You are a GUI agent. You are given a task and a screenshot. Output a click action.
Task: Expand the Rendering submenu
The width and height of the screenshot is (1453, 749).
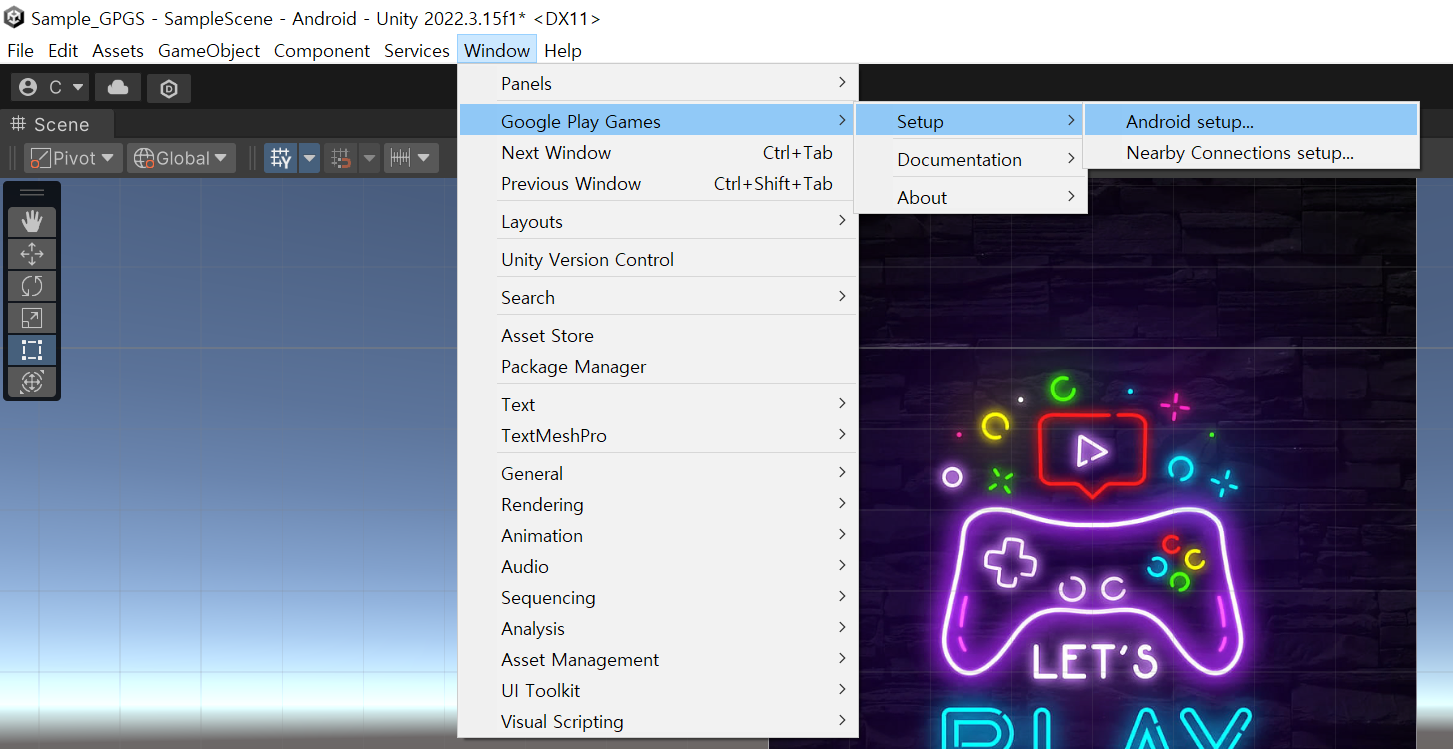pyautogui.click(x=658, y=504)
